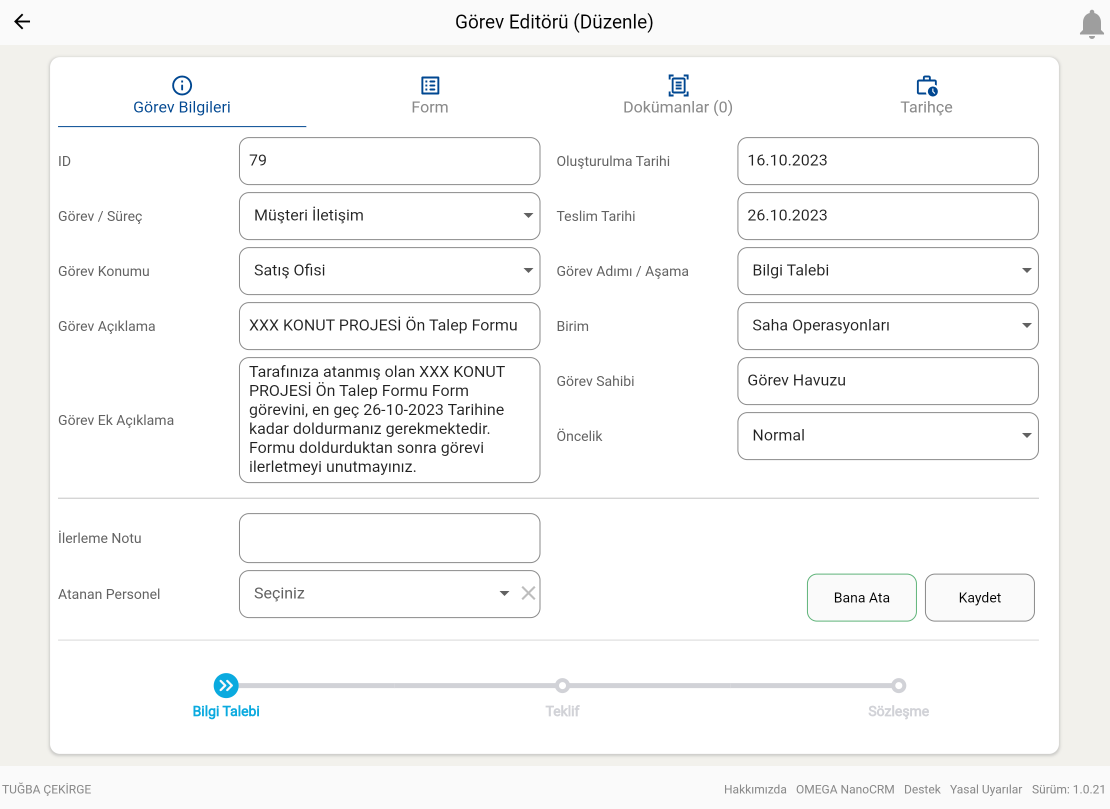1110x809 pixels.
Task: Open notifications bell
Action: tap(1091, 24)
